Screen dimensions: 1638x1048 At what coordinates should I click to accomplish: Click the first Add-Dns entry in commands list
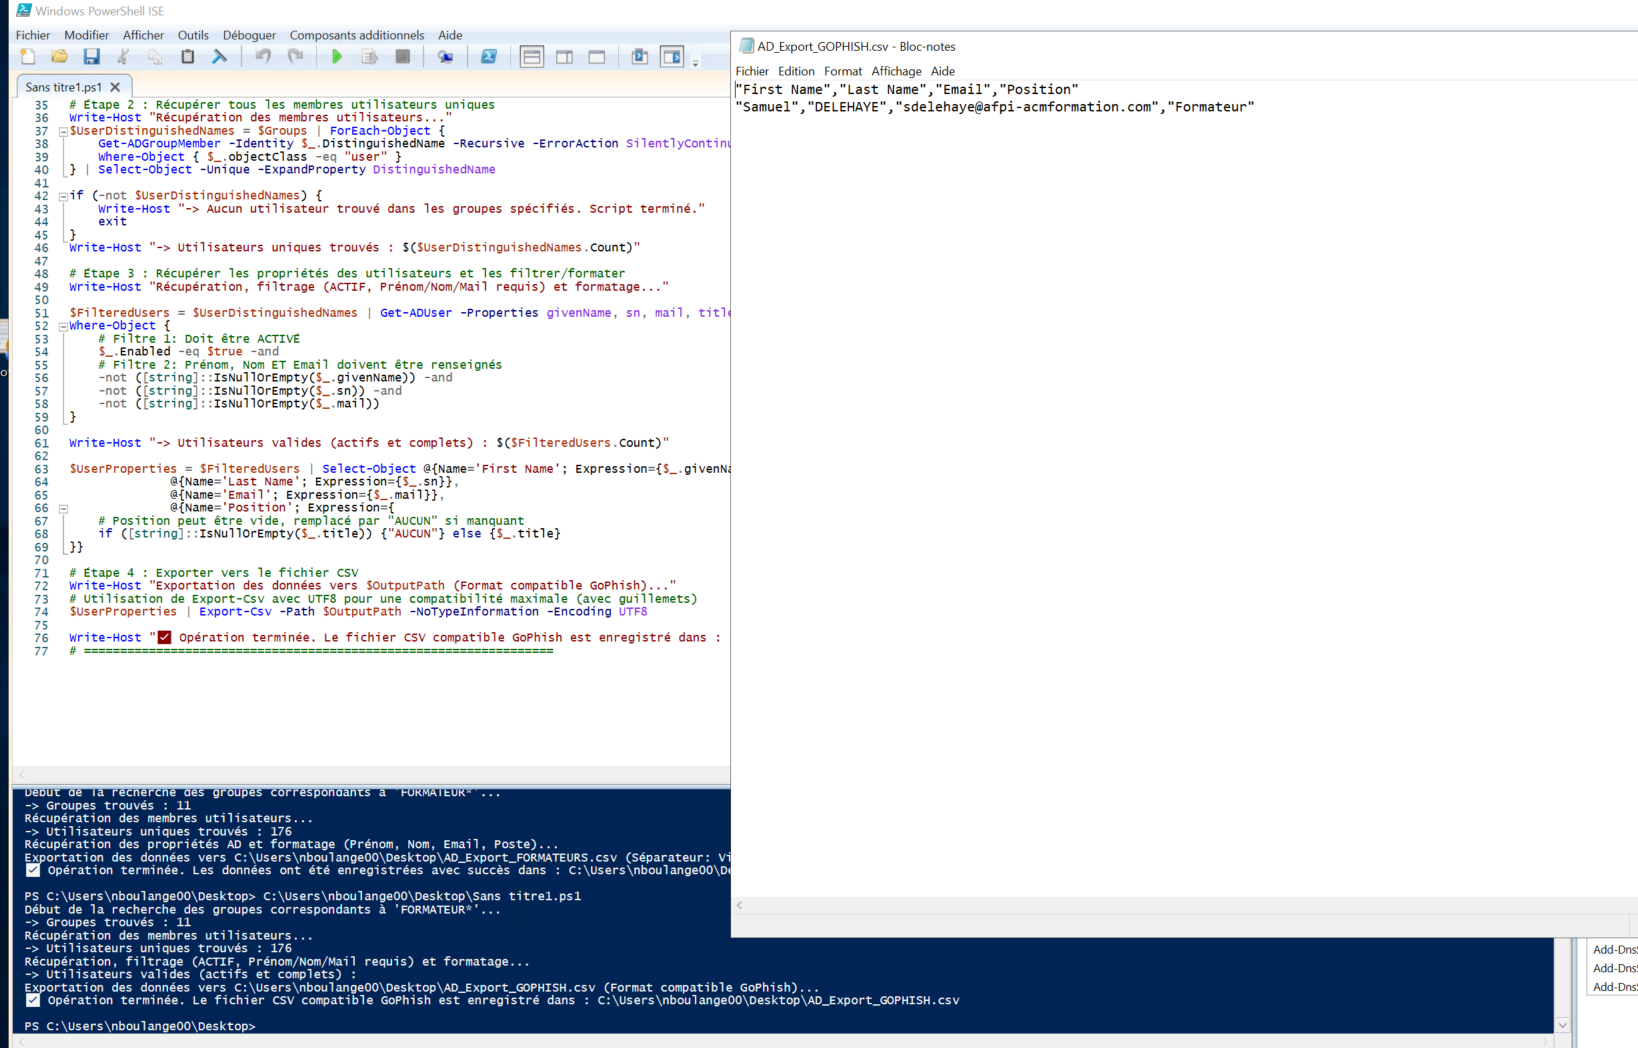[x=1614, y=950]
